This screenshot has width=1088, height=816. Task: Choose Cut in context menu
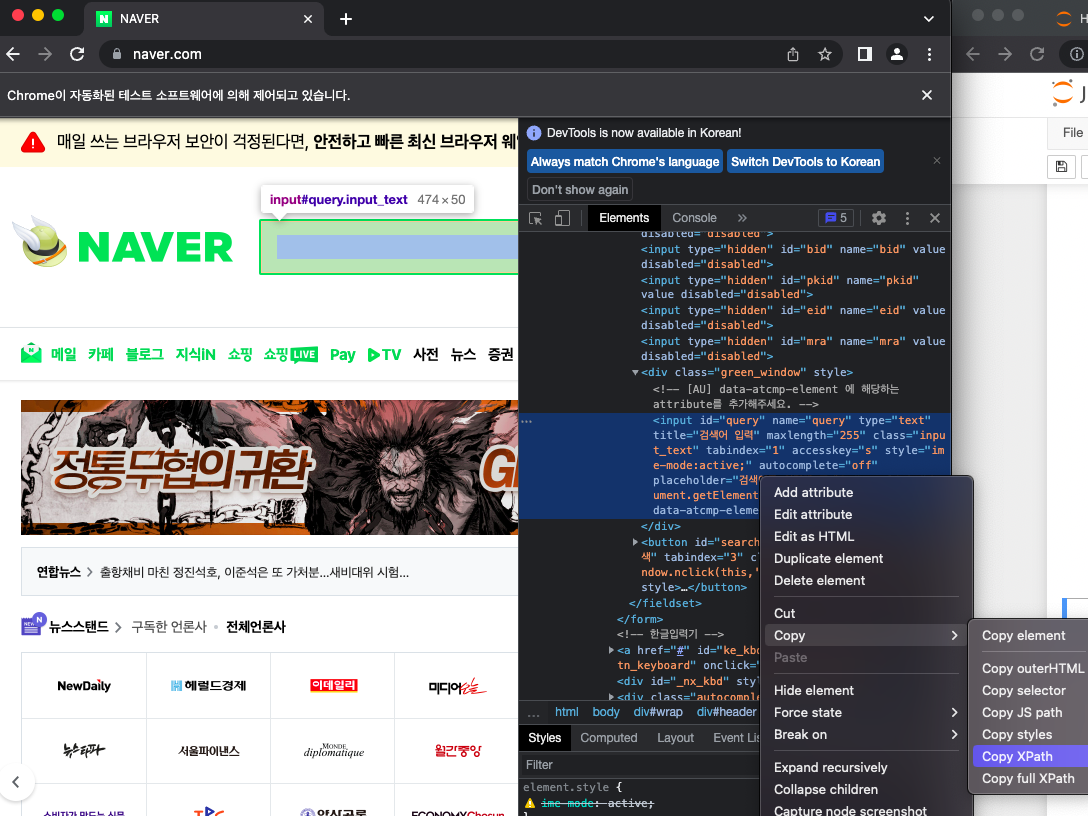(x=866, y=613)
